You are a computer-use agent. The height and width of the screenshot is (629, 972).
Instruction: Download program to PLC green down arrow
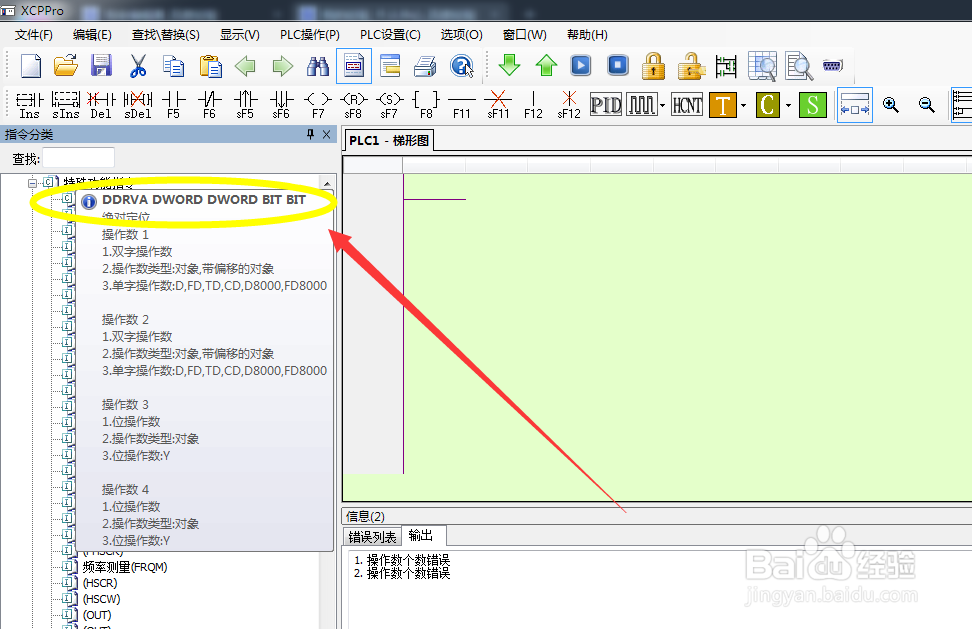tap(510, 65)
